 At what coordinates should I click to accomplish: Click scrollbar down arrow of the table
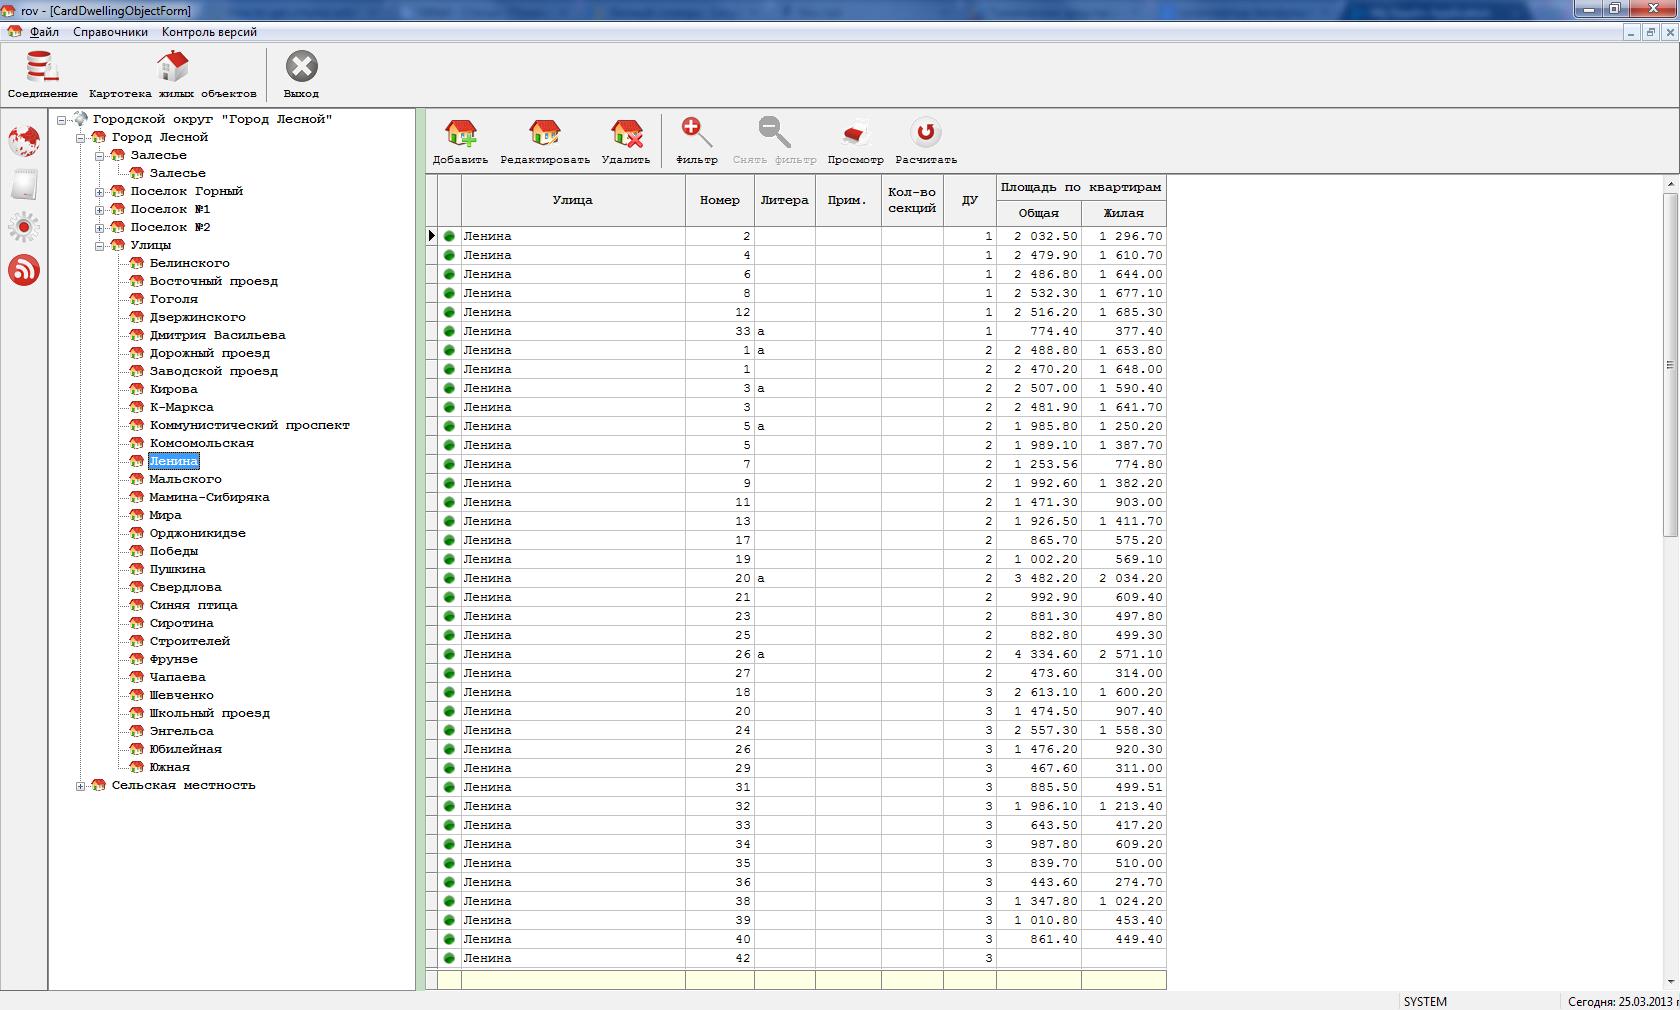coord(1670,982)
